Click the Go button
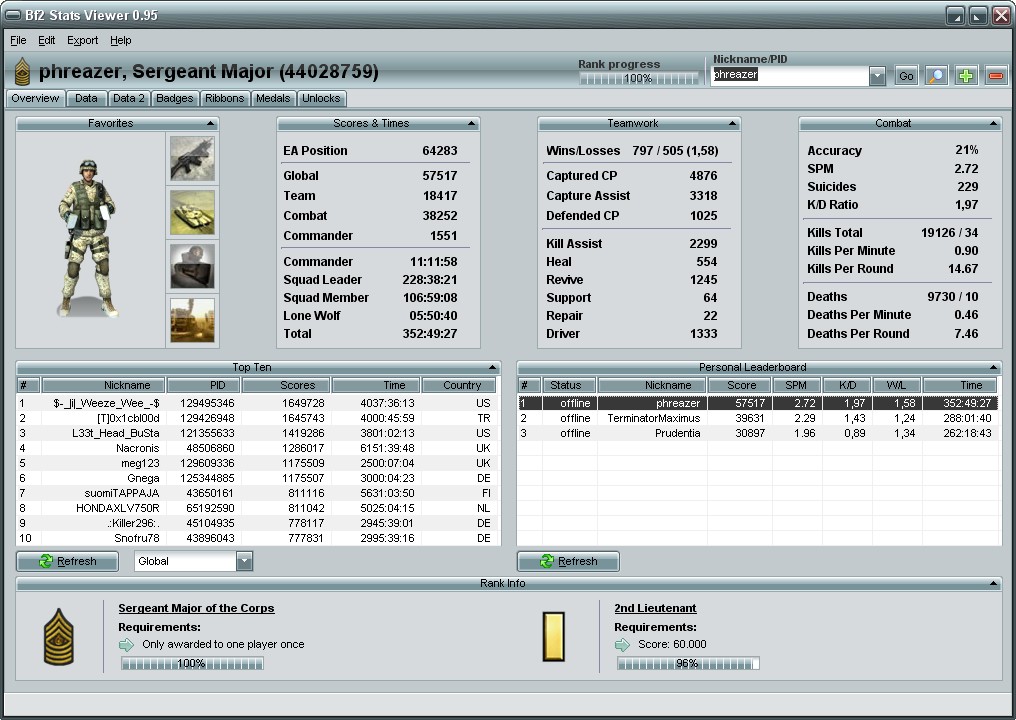The image size is (1016, 720). click(x=906, y=76)
